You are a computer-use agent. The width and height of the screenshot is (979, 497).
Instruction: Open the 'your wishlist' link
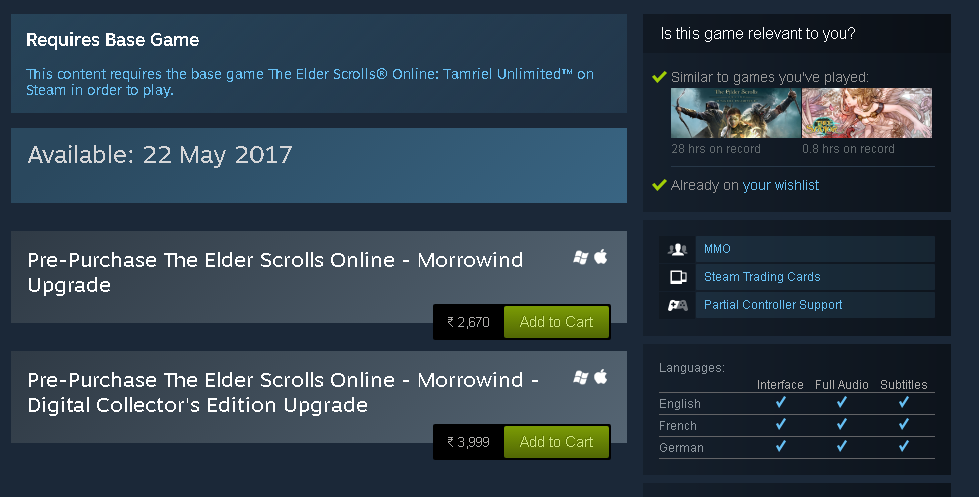pos(780,185)
